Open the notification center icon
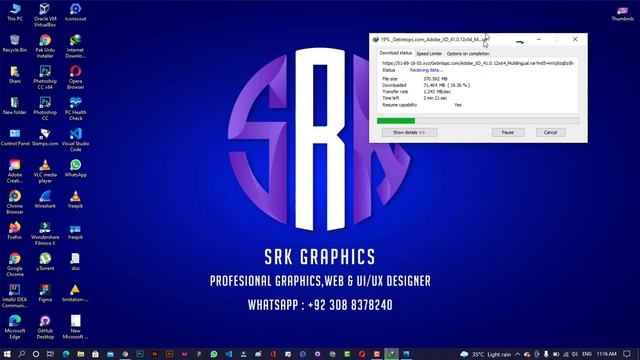This screenshot has height=360, width=640. click(x=627, y=354)
